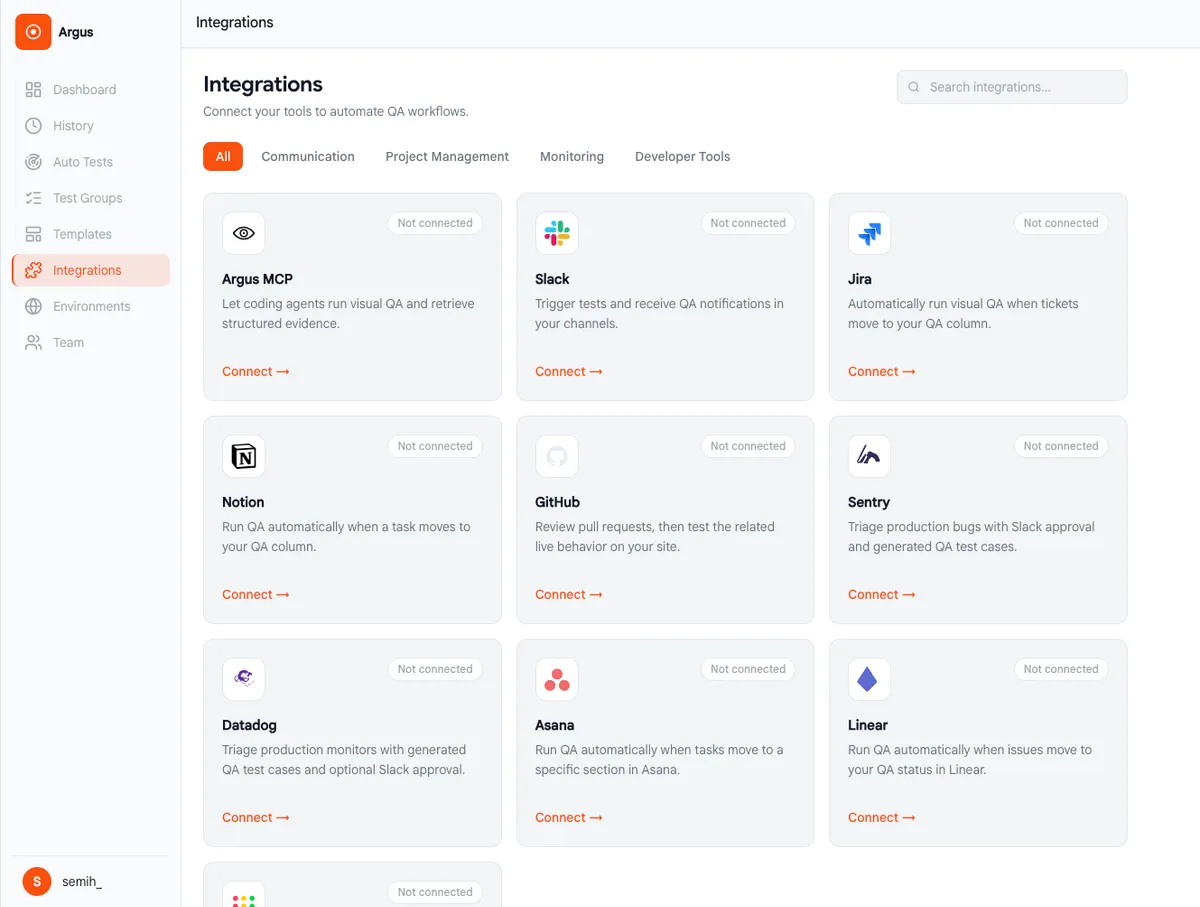Image resolution: width=1200 pixels, height=907 pixels.
Task: Click the Argus MCP eye icon
Action: click(244, 233)
